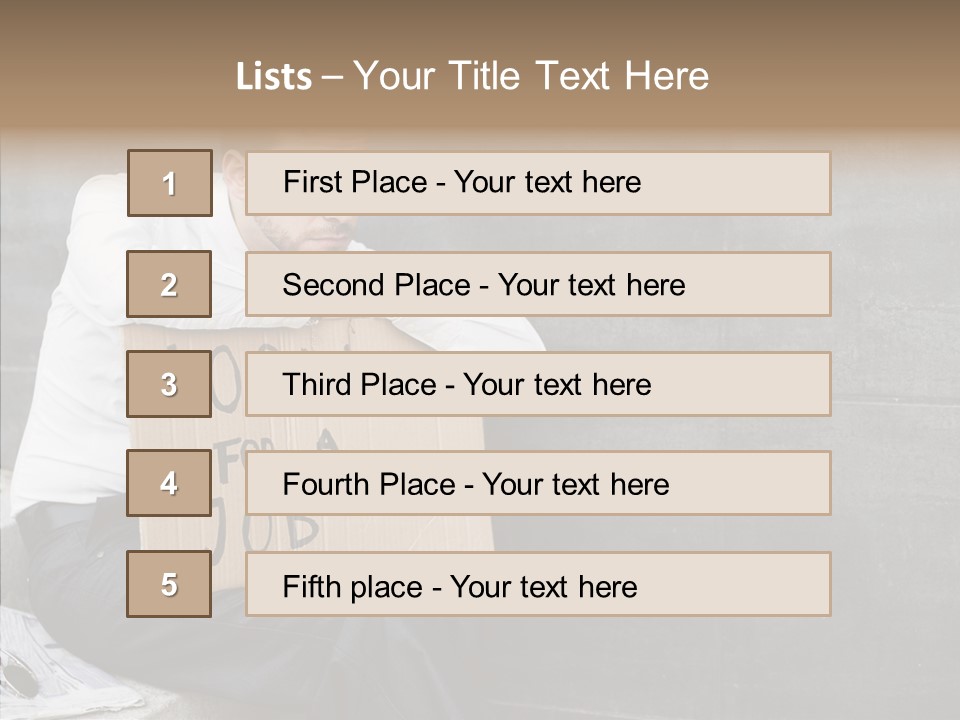Click the number 2 box
Screen dimensions: 960x720
169,284
